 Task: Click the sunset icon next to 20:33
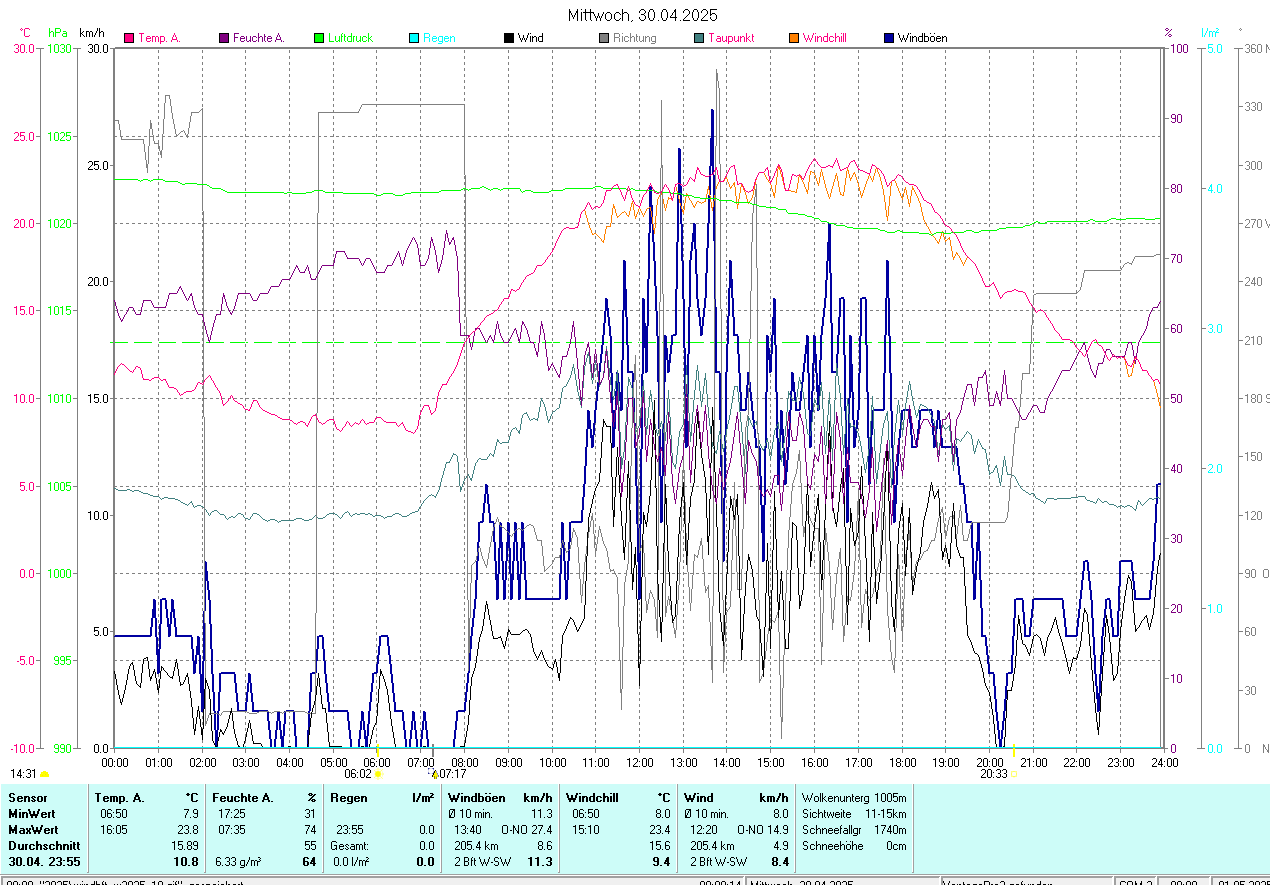point(1015,774)
